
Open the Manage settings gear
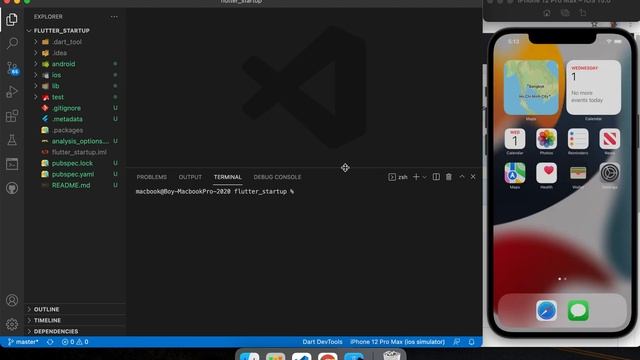click(12, 324)
